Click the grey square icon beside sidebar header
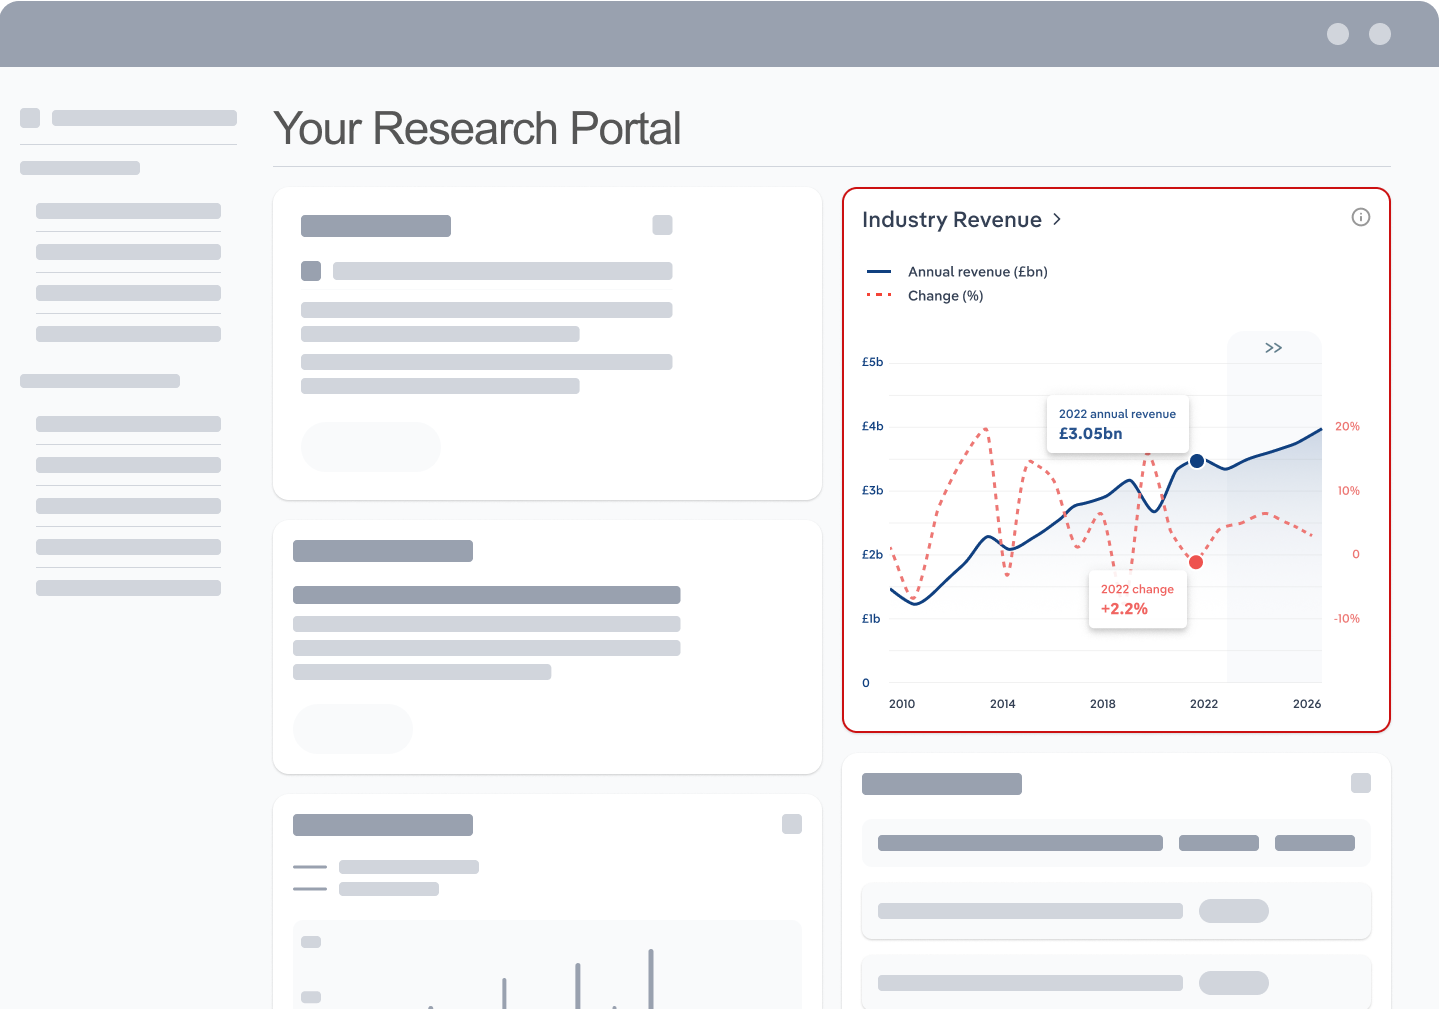Viewport: 1440px width, 1009px height. (x=30, y=118)
